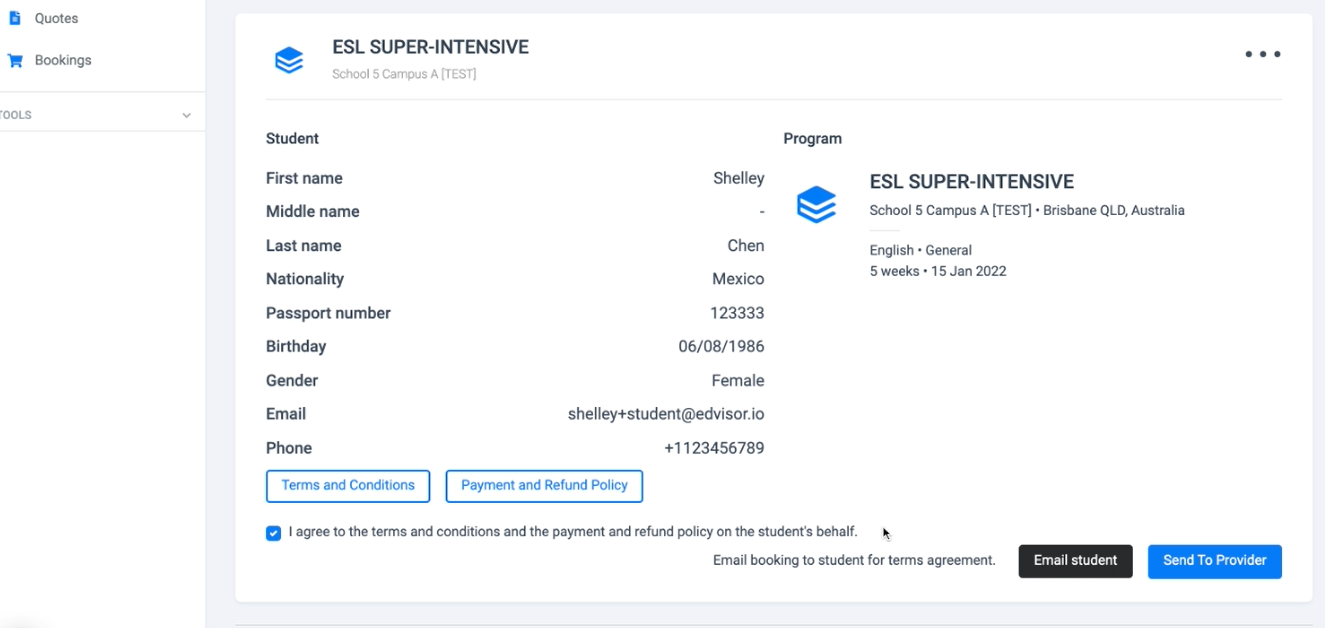Click the Email student button
The image size is (1325, 628).
coord(1075,561)
